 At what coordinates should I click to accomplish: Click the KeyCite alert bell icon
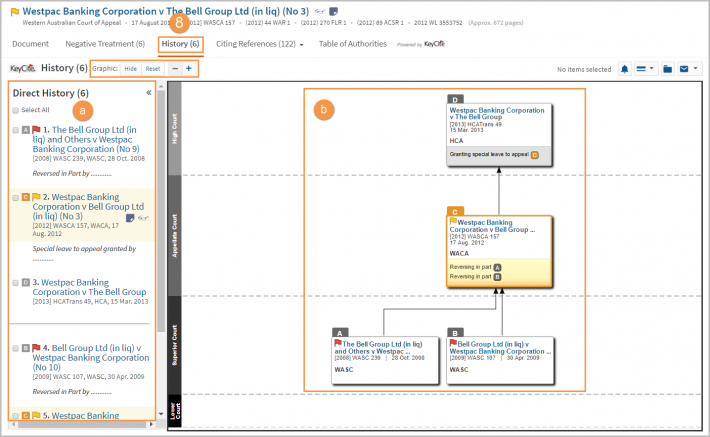click(624, 69)
